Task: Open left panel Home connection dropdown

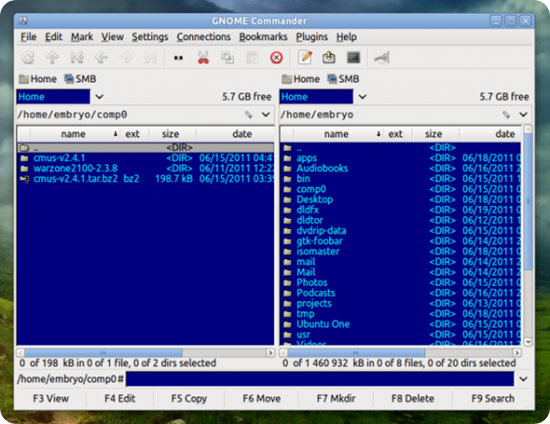Action: [x=100, y=96]
